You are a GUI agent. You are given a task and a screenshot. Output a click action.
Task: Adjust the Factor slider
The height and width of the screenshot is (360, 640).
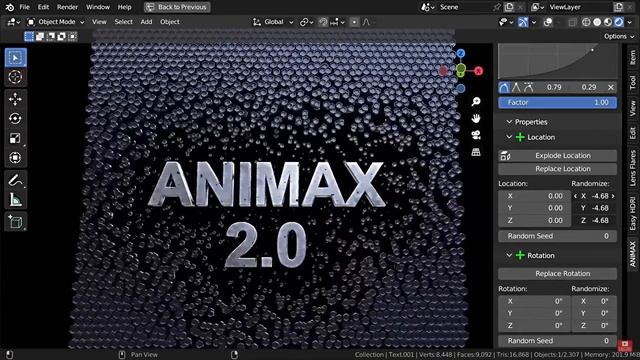click(x=557, y=102)
